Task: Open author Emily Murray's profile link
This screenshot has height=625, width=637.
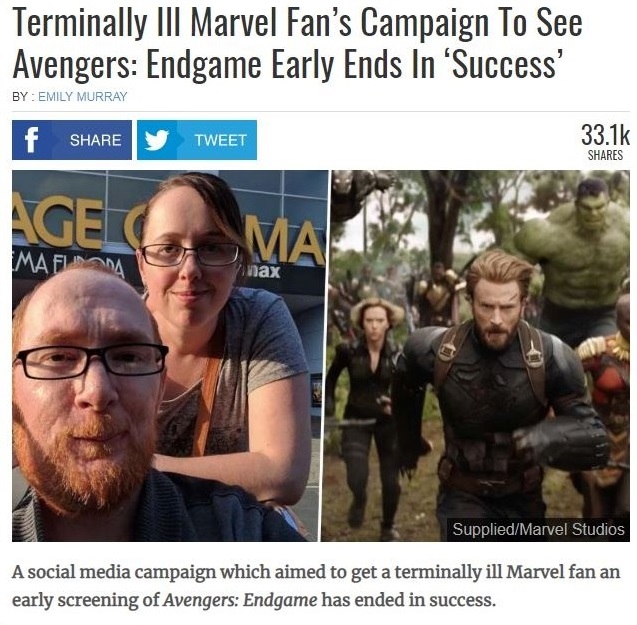Action: pos(82,97)
